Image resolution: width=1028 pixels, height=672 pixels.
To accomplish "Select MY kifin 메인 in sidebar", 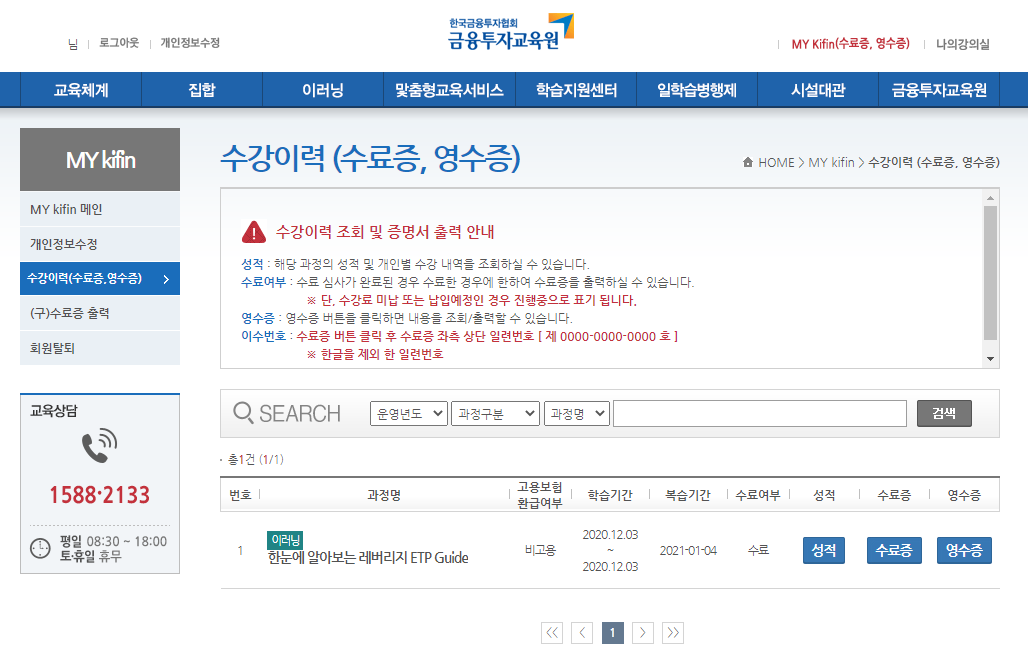I will [x=100, y=209].
